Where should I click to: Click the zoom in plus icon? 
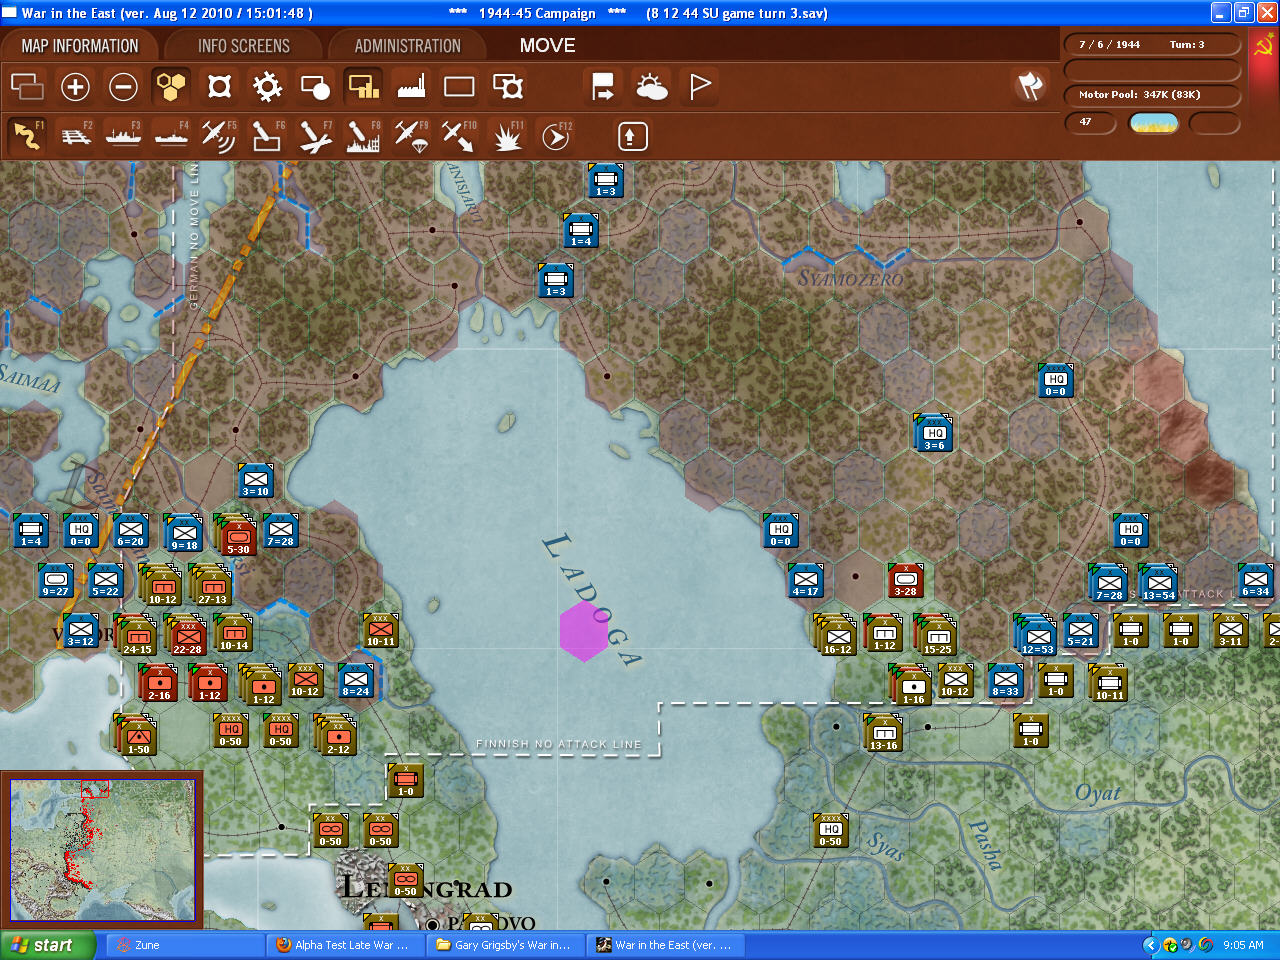(75, 87)
